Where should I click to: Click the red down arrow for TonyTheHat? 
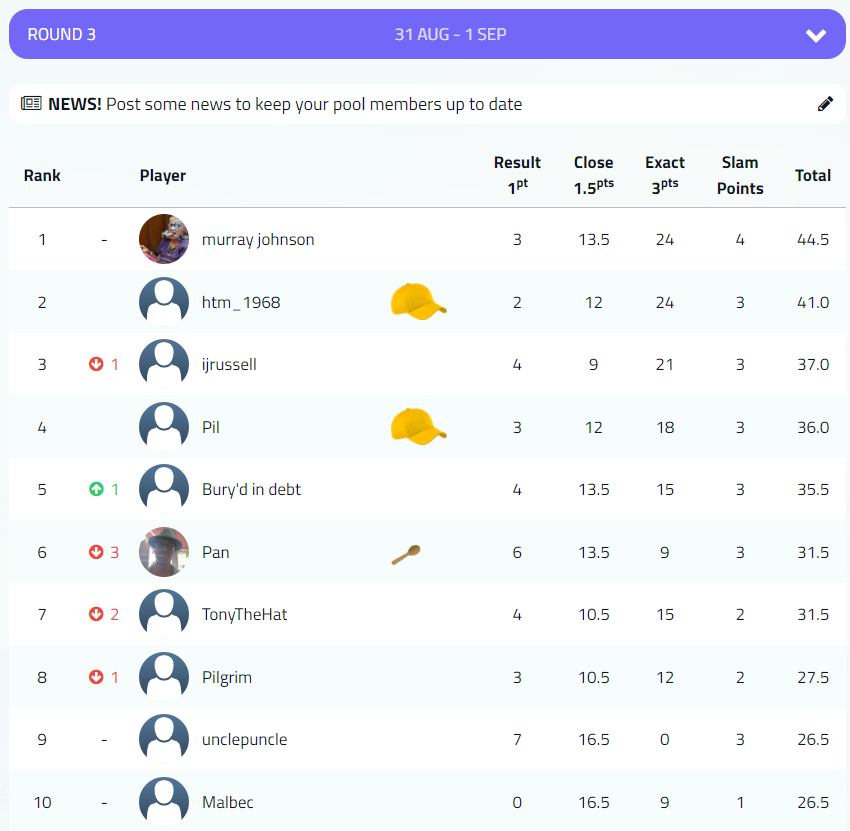[x=96, y=615]
